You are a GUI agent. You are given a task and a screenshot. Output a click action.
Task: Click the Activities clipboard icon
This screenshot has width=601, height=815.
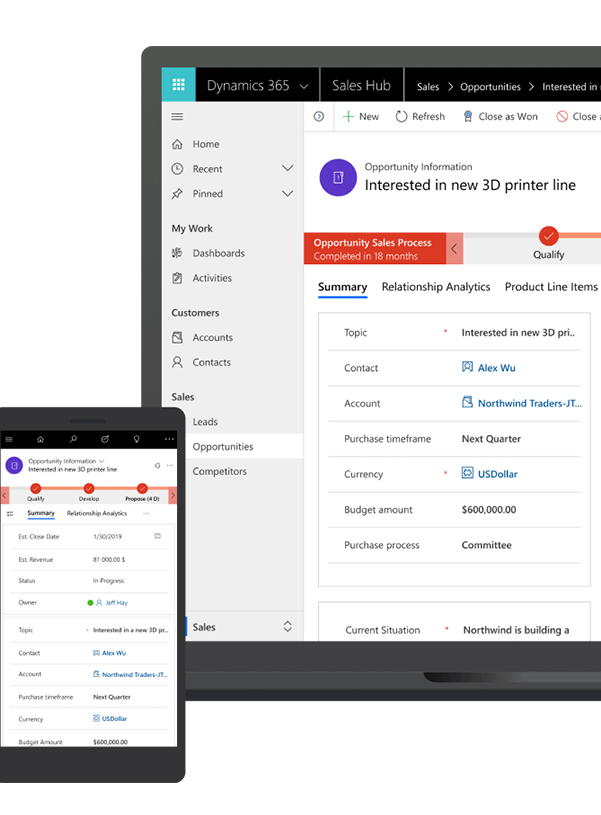(177, 278)
